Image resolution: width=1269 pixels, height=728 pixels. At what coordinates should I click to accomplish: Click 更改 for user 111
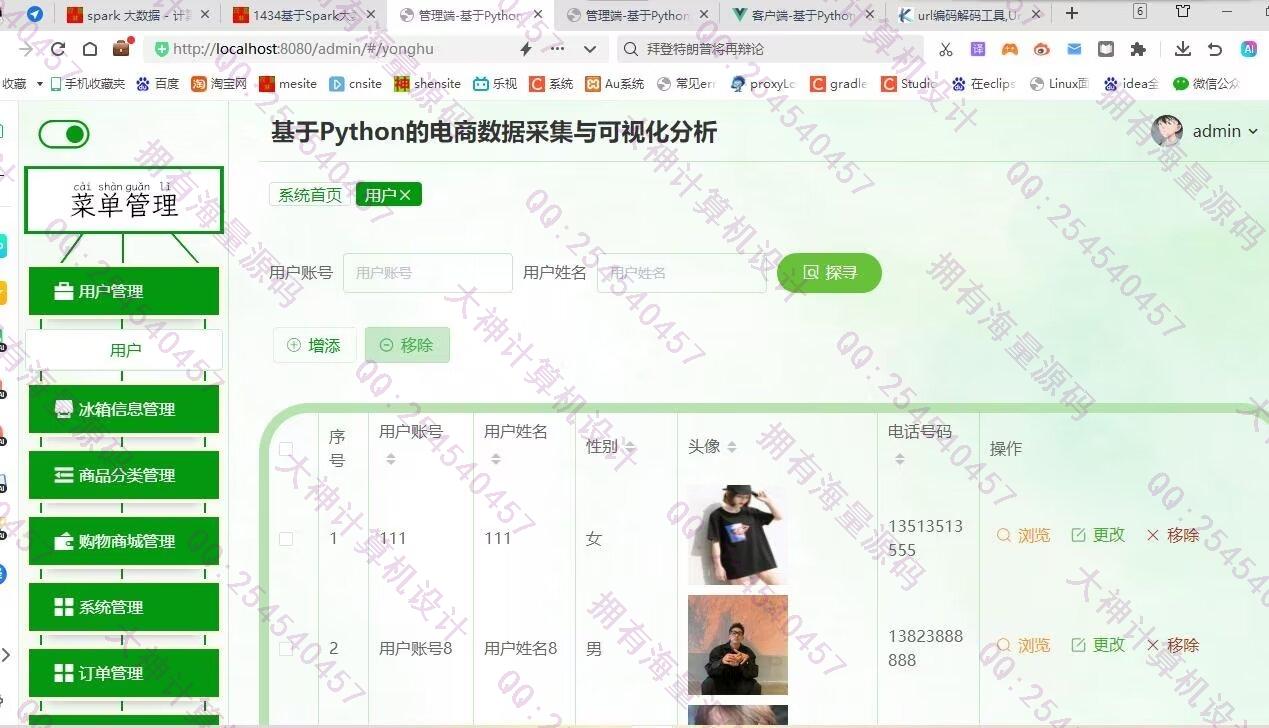[1098, 535]
